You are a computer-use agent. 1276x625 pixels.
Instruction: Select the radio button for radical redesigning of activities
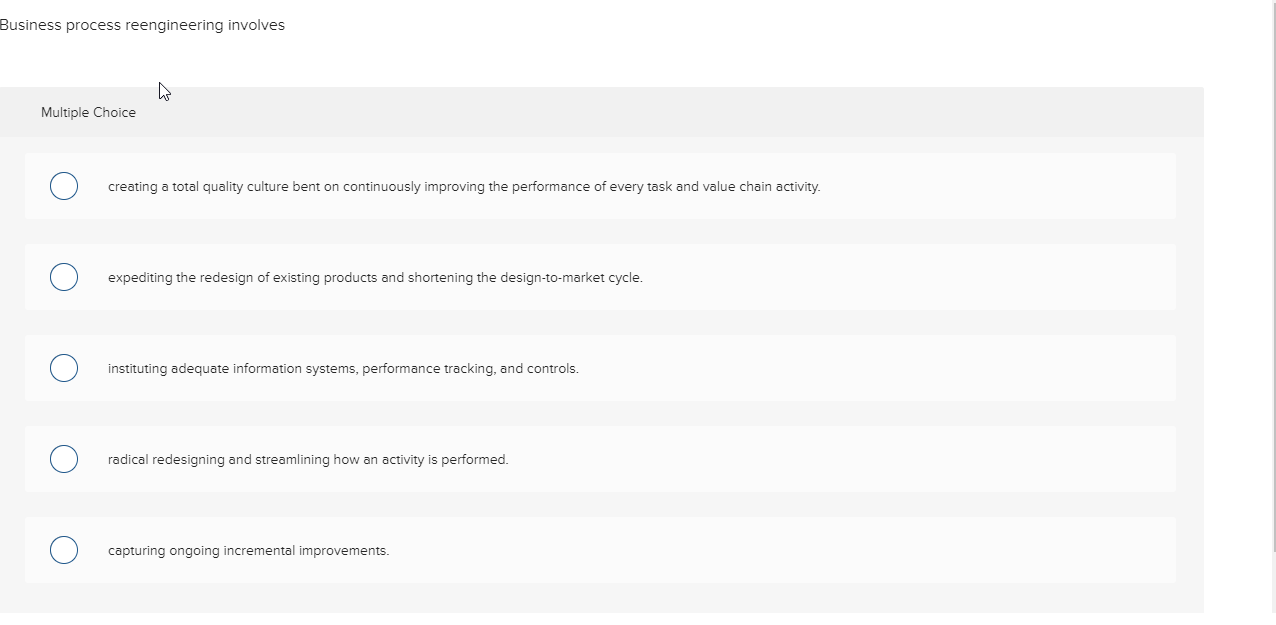(x=63, y=459)
